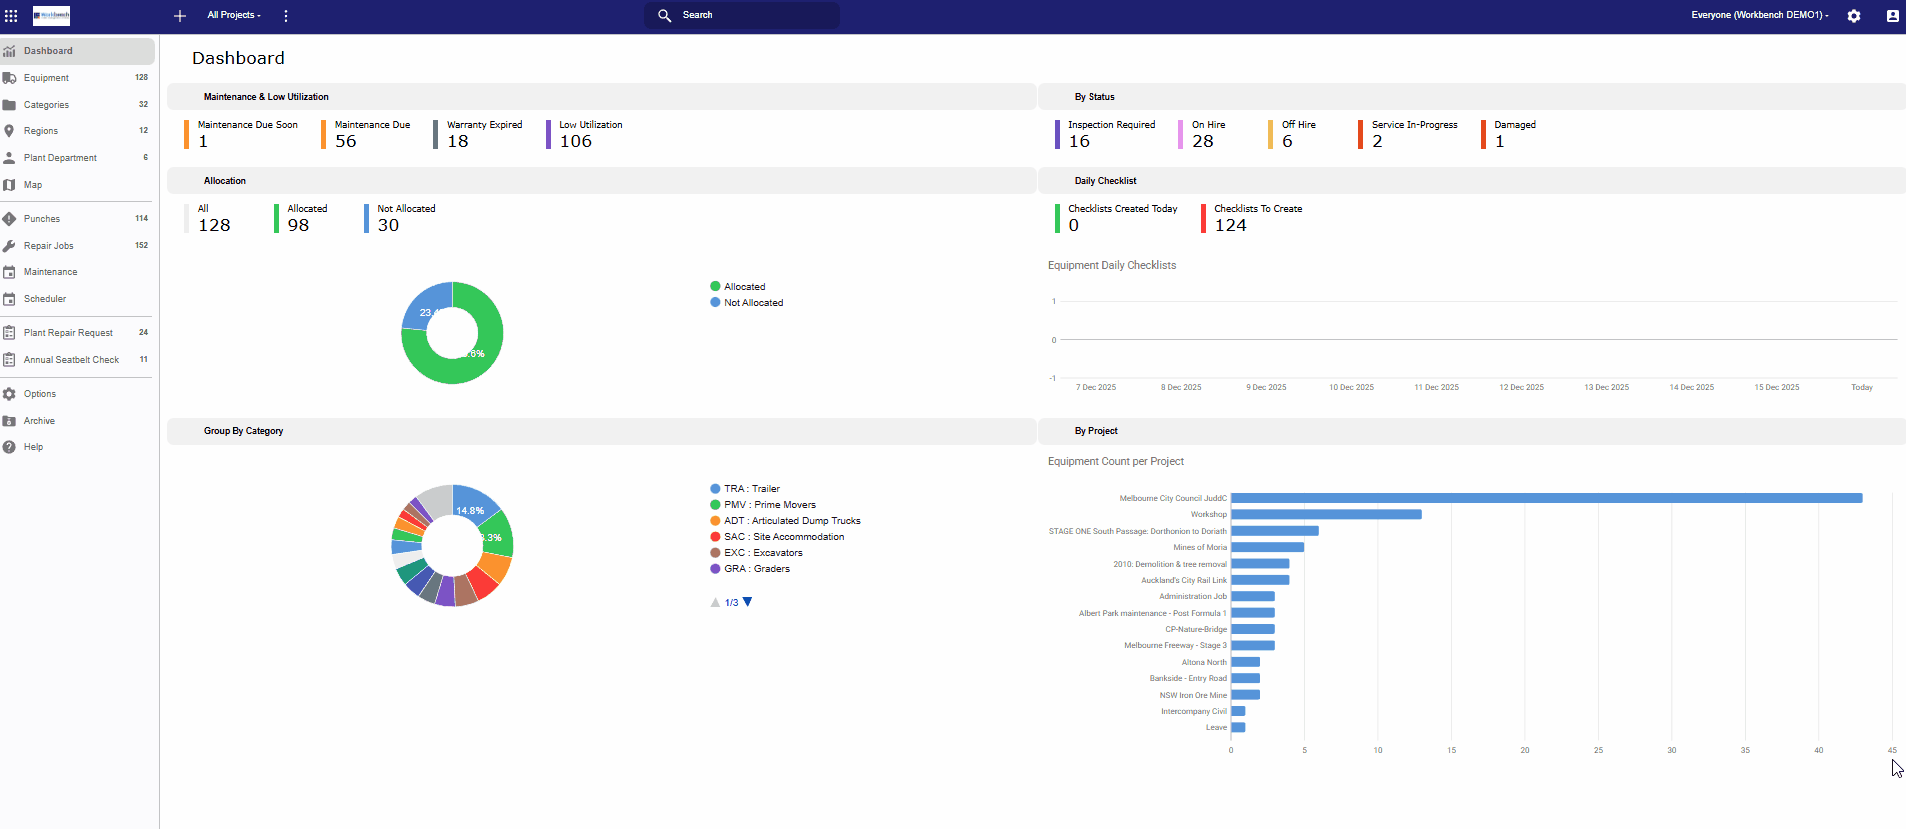Image resolution: width=1906 pixels, height=829 pixels.
Task: Open the Inspection Required 16 stat
Action: [1105, 134]
